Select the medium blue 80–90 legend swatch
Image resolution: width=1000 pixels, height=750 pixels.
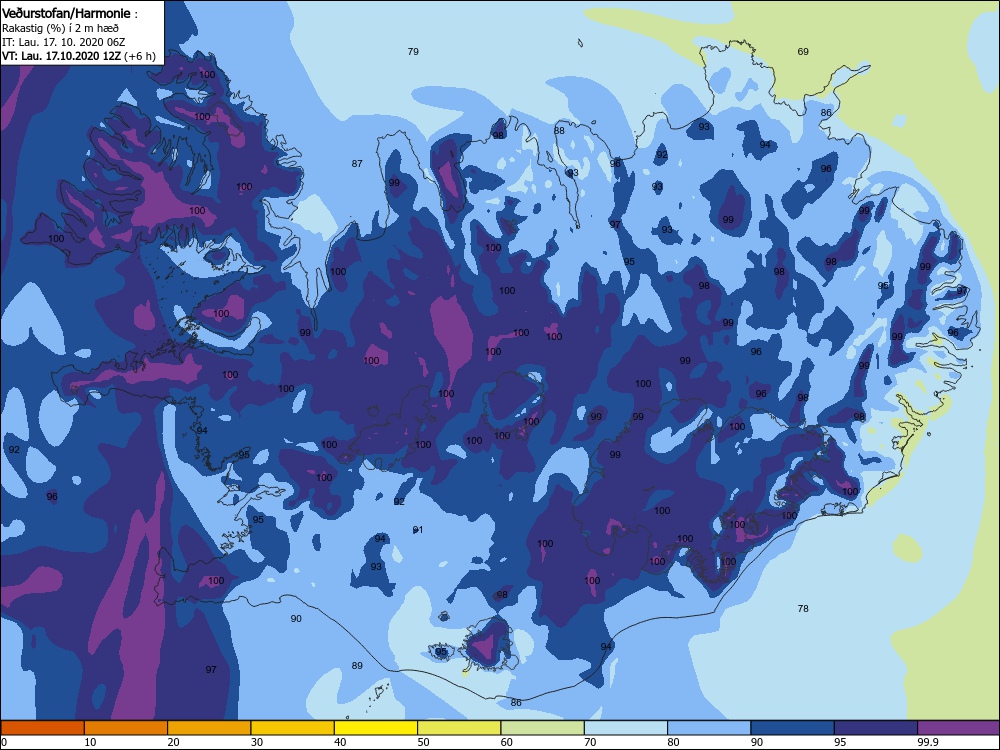[709, 728]
